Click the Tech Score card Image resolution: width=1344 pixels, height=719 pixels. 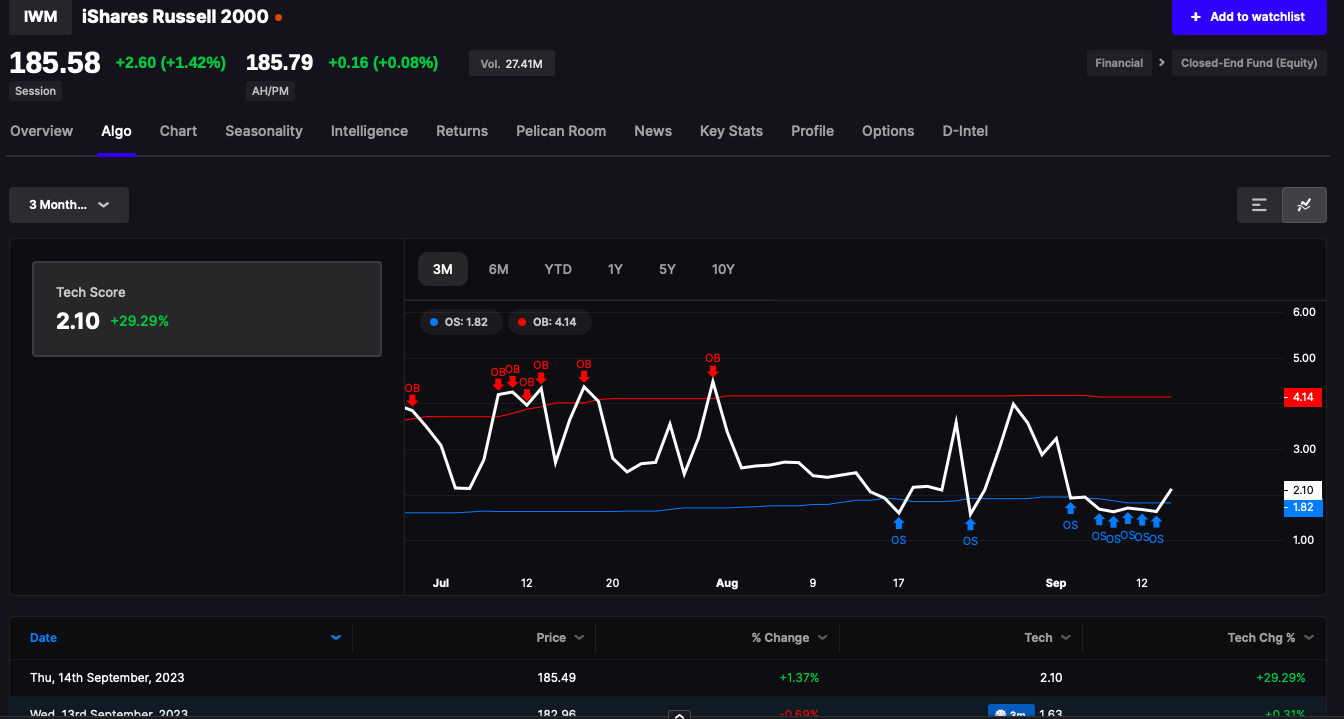pyautogui.click(x=207, y=309)
